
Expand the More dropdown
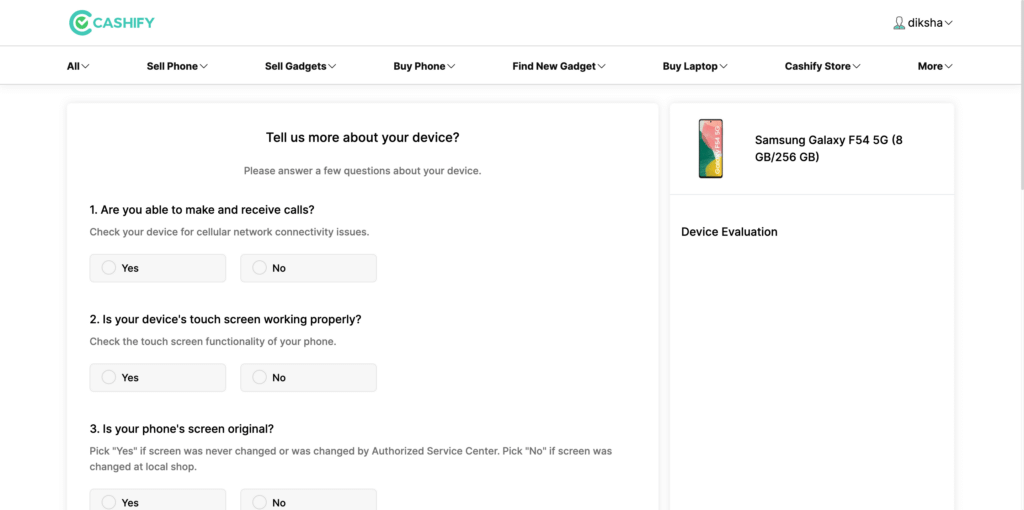pyautogui.click(x=935, y=66)
